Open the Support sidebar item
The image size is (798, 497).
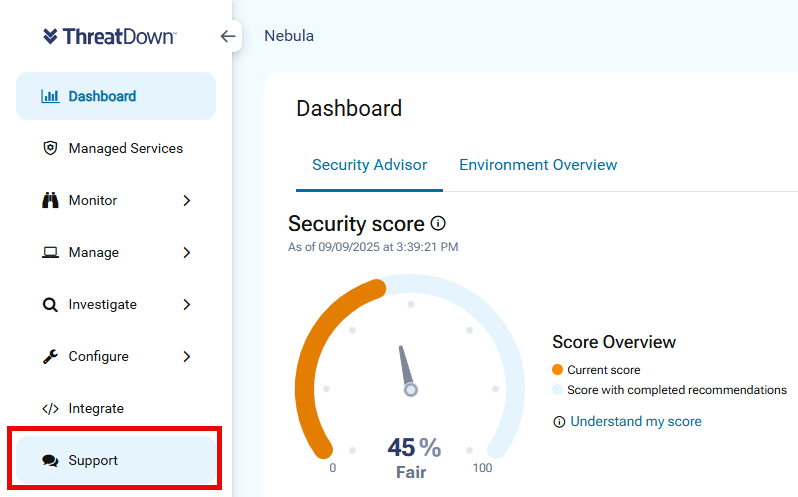tap(116, 460)
